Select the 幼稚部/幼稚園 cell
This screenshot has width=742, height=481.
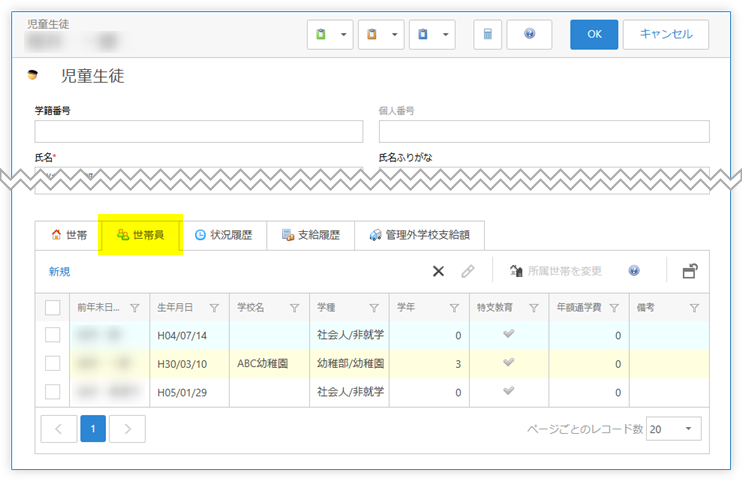point(349,364)
